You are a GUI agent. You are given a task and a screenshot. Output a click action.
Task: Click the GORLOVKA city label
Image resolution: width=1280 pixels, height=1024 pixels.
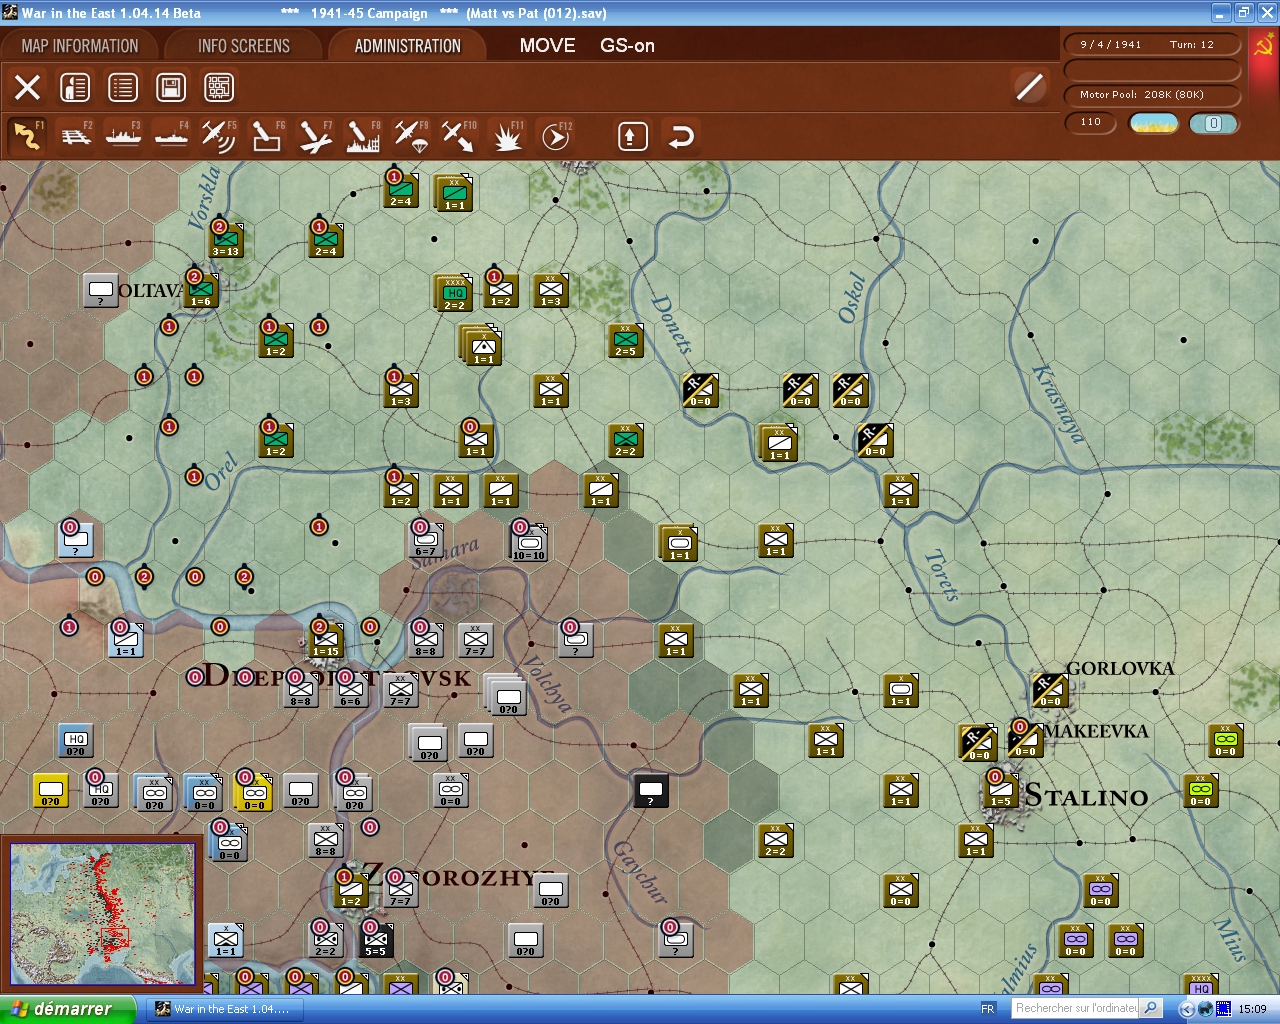(1120, 668)
